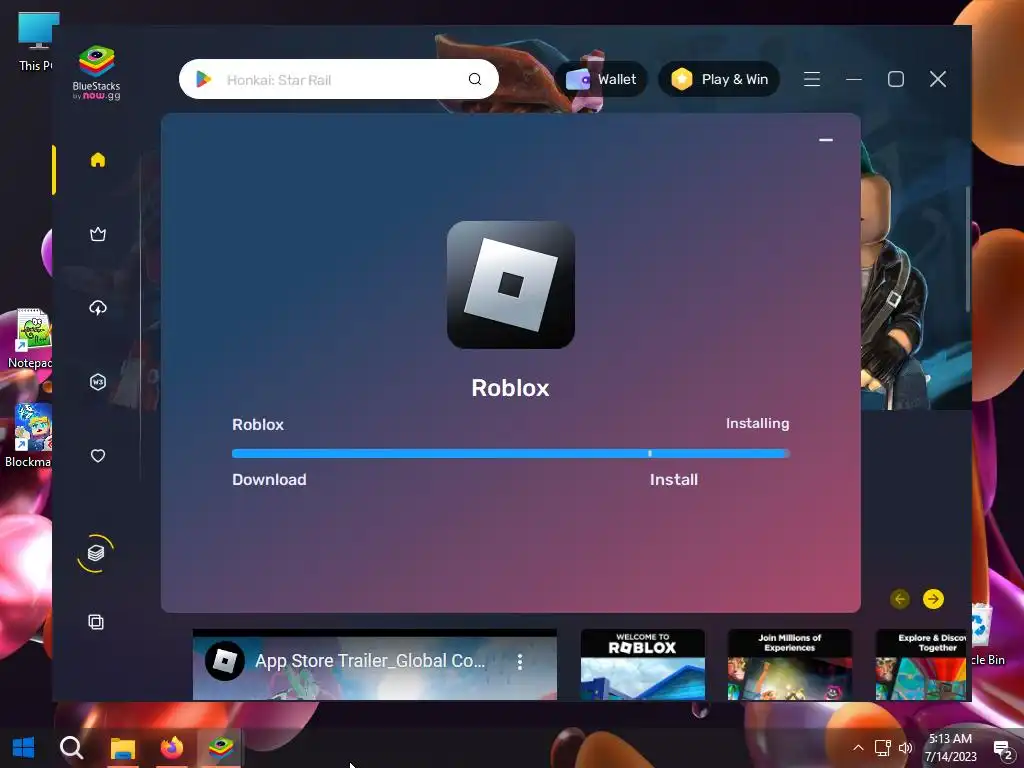The height and width of the screenshot is (768, 1024).
Task: Open the heart favorites sidebar icon
Action: point(98,456)
